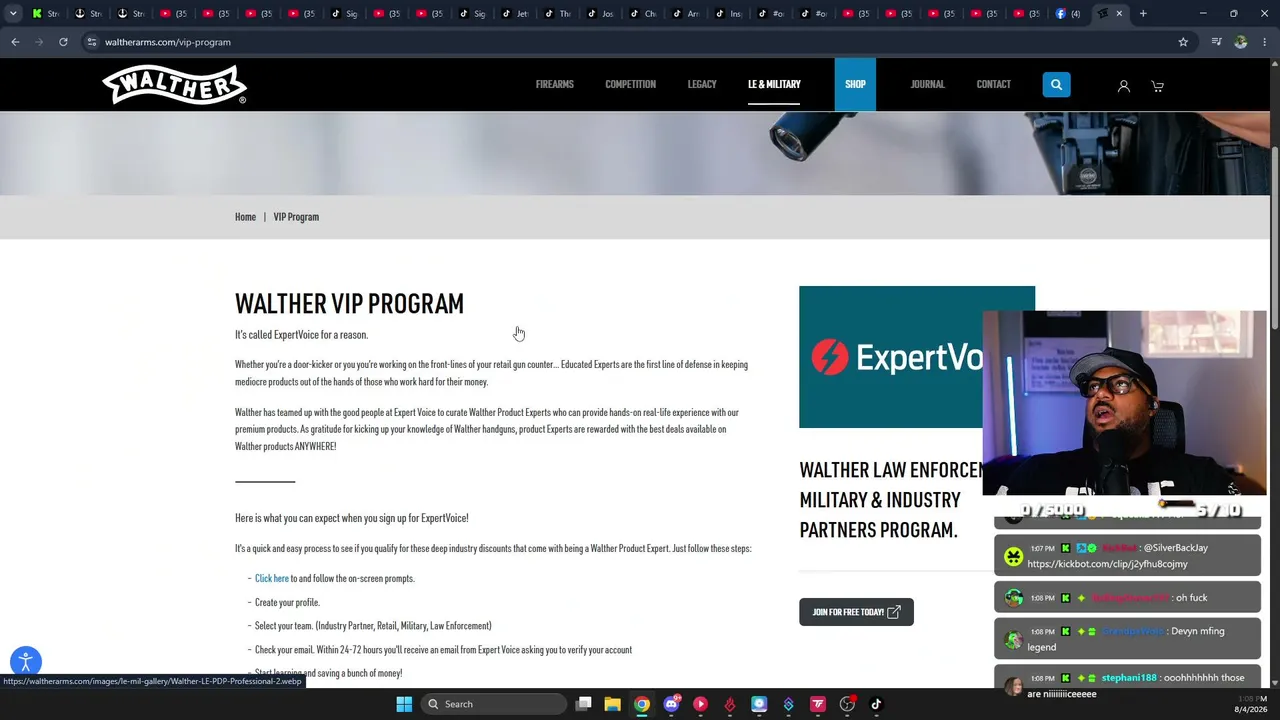1280x720 pixels.
Task: Open the red play-button app on taskbar
Action: pos(700,704)
